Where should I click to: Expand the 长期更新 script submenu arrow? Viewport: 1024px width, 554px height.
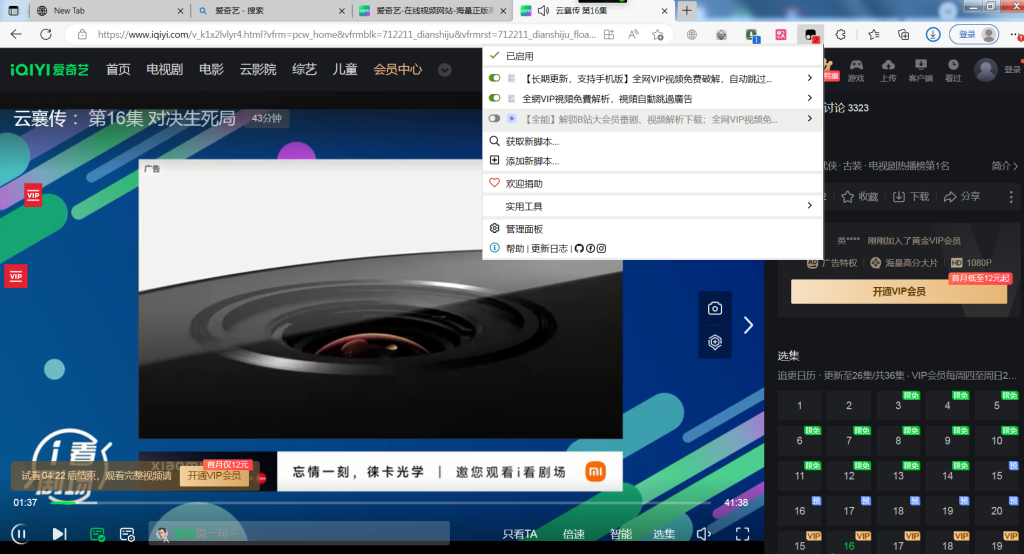click(x=810, y=78)
